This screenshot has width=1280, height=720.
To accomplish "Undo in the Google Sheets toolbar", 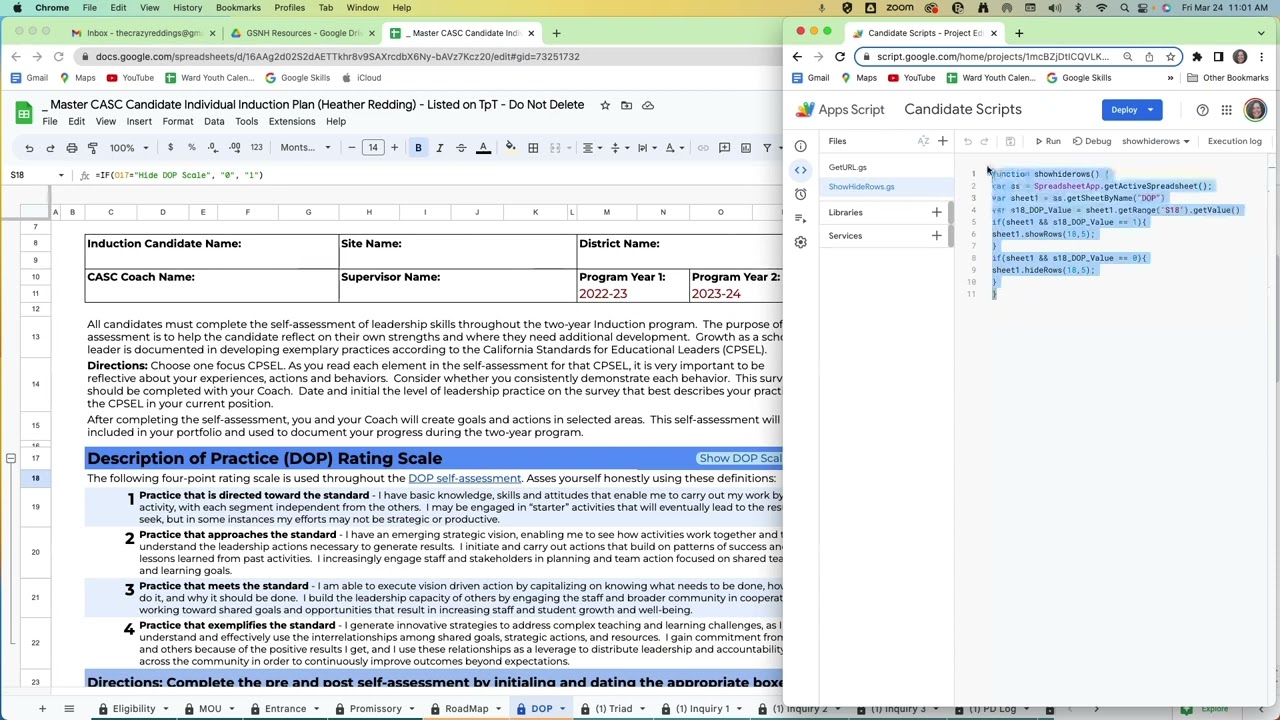I will (x=29, y=148).
